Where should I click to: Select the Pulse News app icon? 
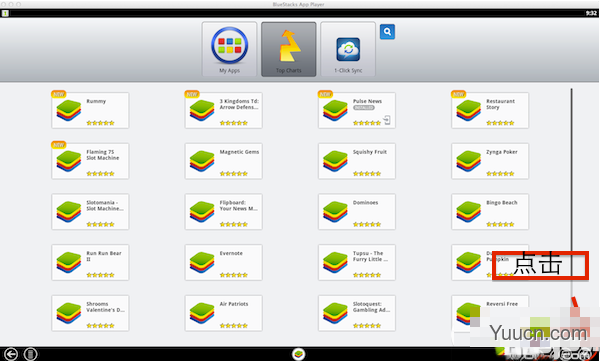tap(335, 111)
